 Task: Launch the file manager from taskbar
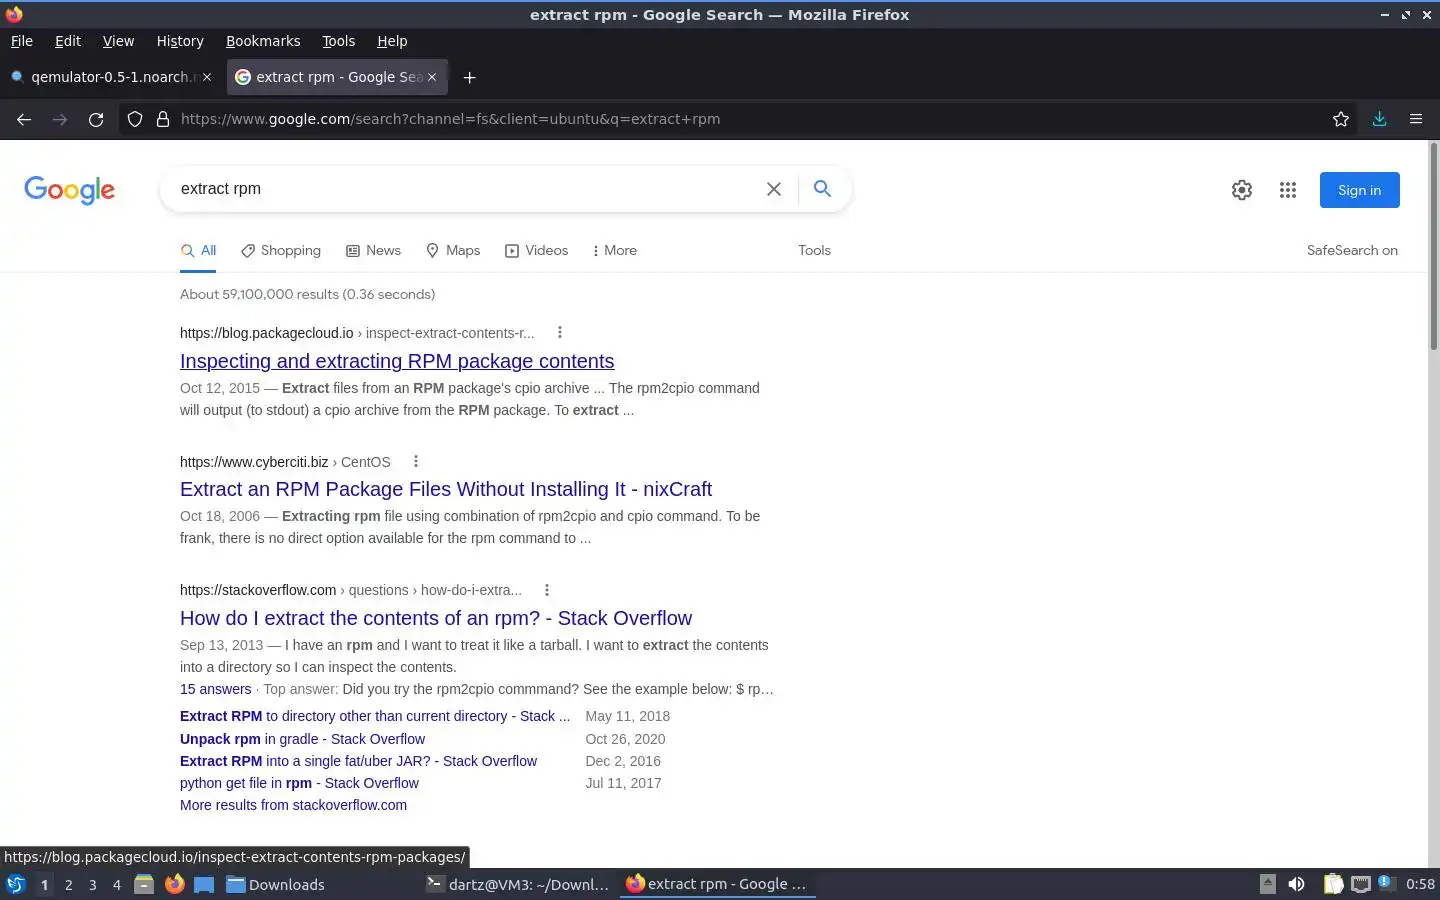(144, 884)
